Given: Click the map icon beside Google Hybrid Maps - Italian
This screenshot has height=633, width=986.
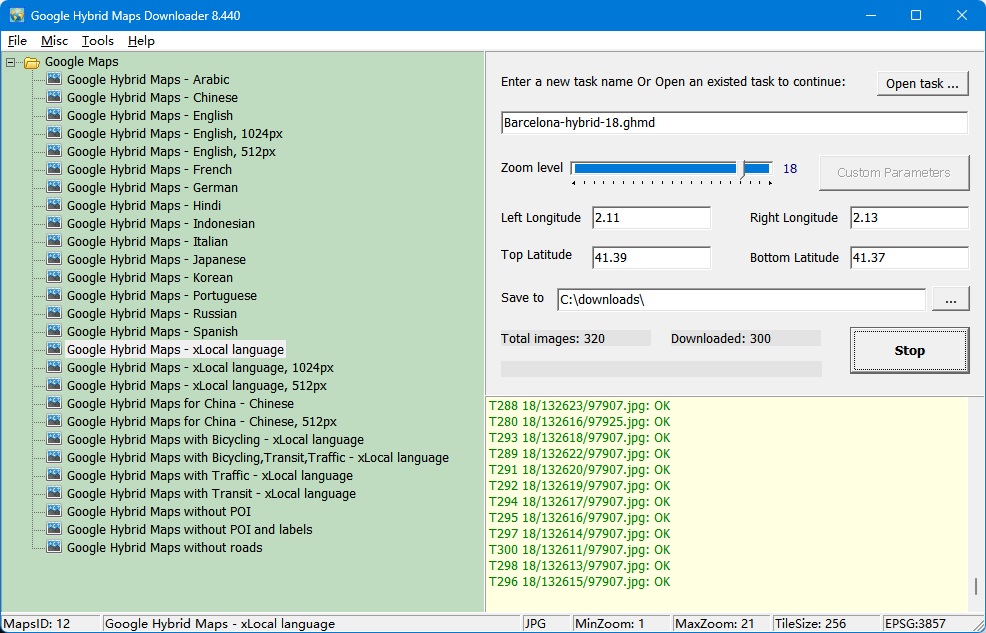Looking at the screenshot, I should click(x=54, y=241).
